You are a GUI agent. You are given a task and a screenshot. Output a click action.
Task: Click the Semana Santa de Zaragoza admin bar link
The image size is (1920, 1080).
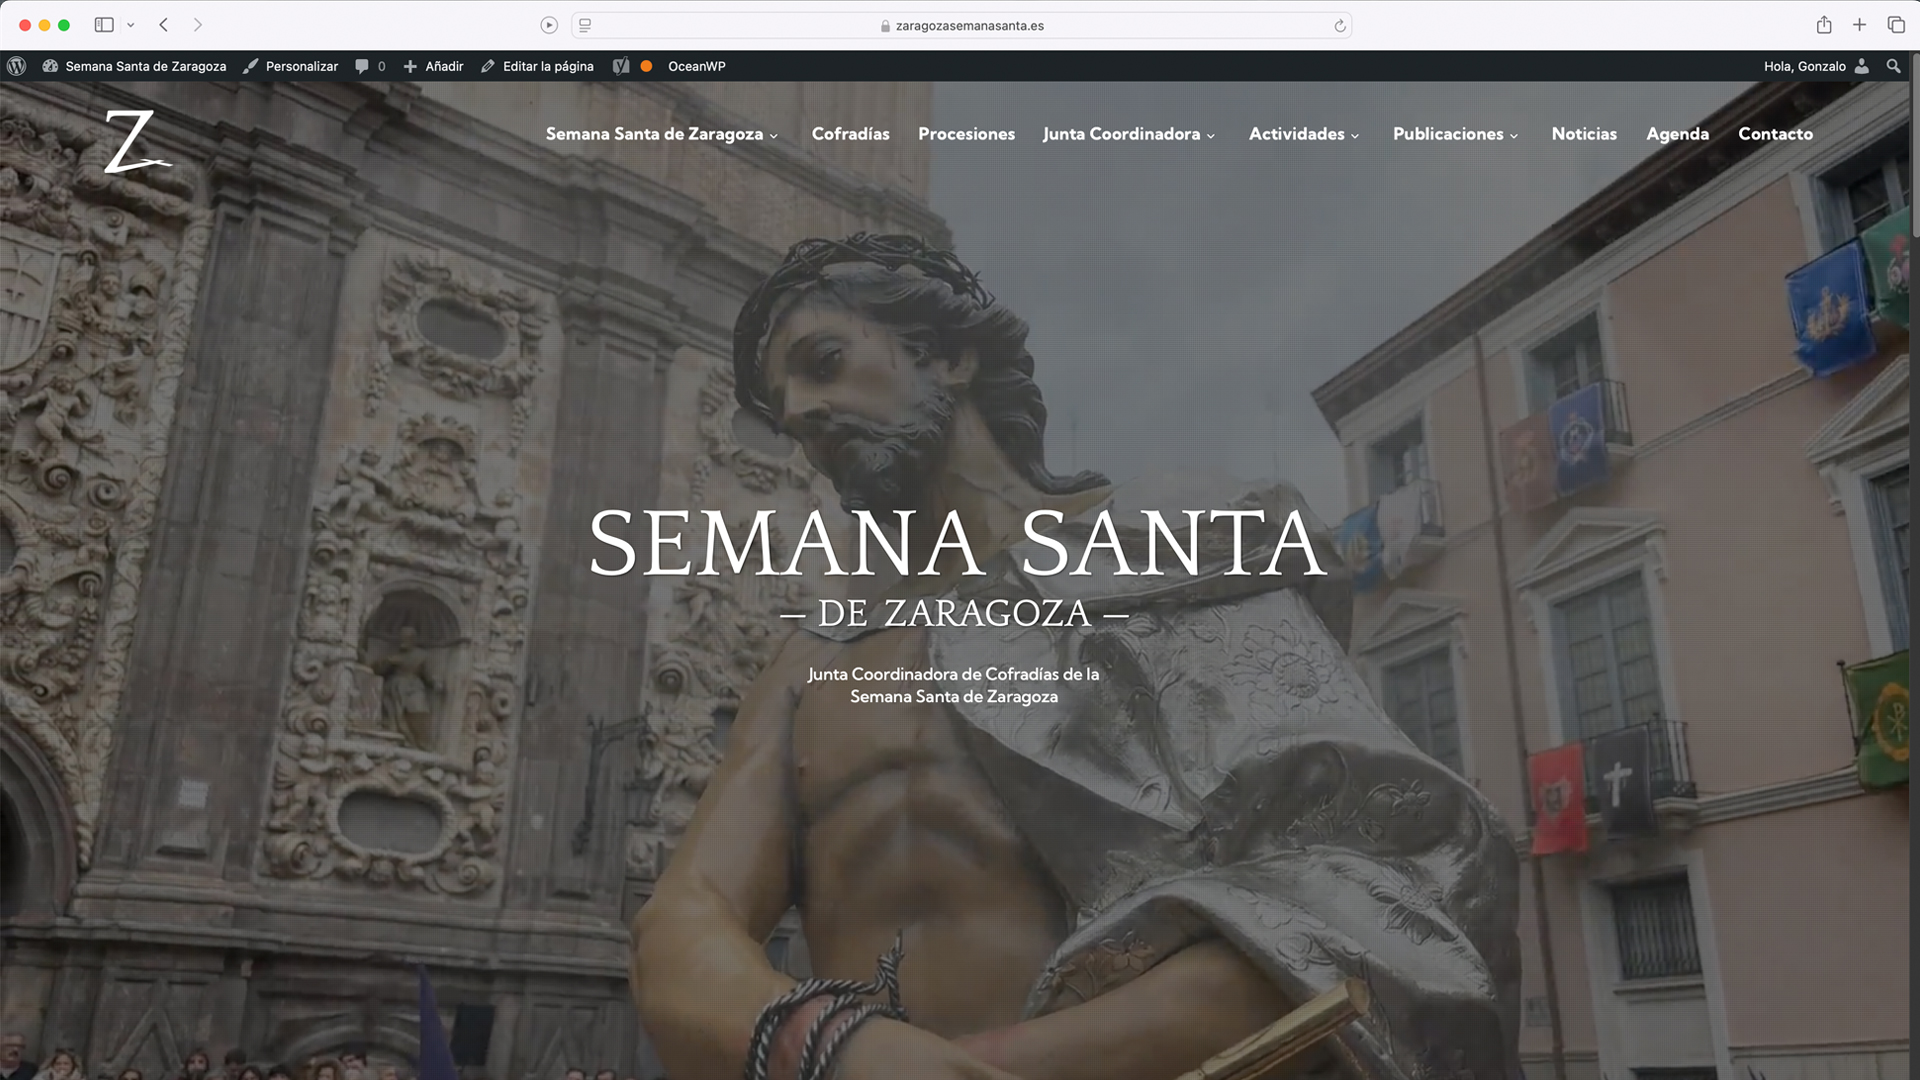pyautogui.click(x=146, y=66)
